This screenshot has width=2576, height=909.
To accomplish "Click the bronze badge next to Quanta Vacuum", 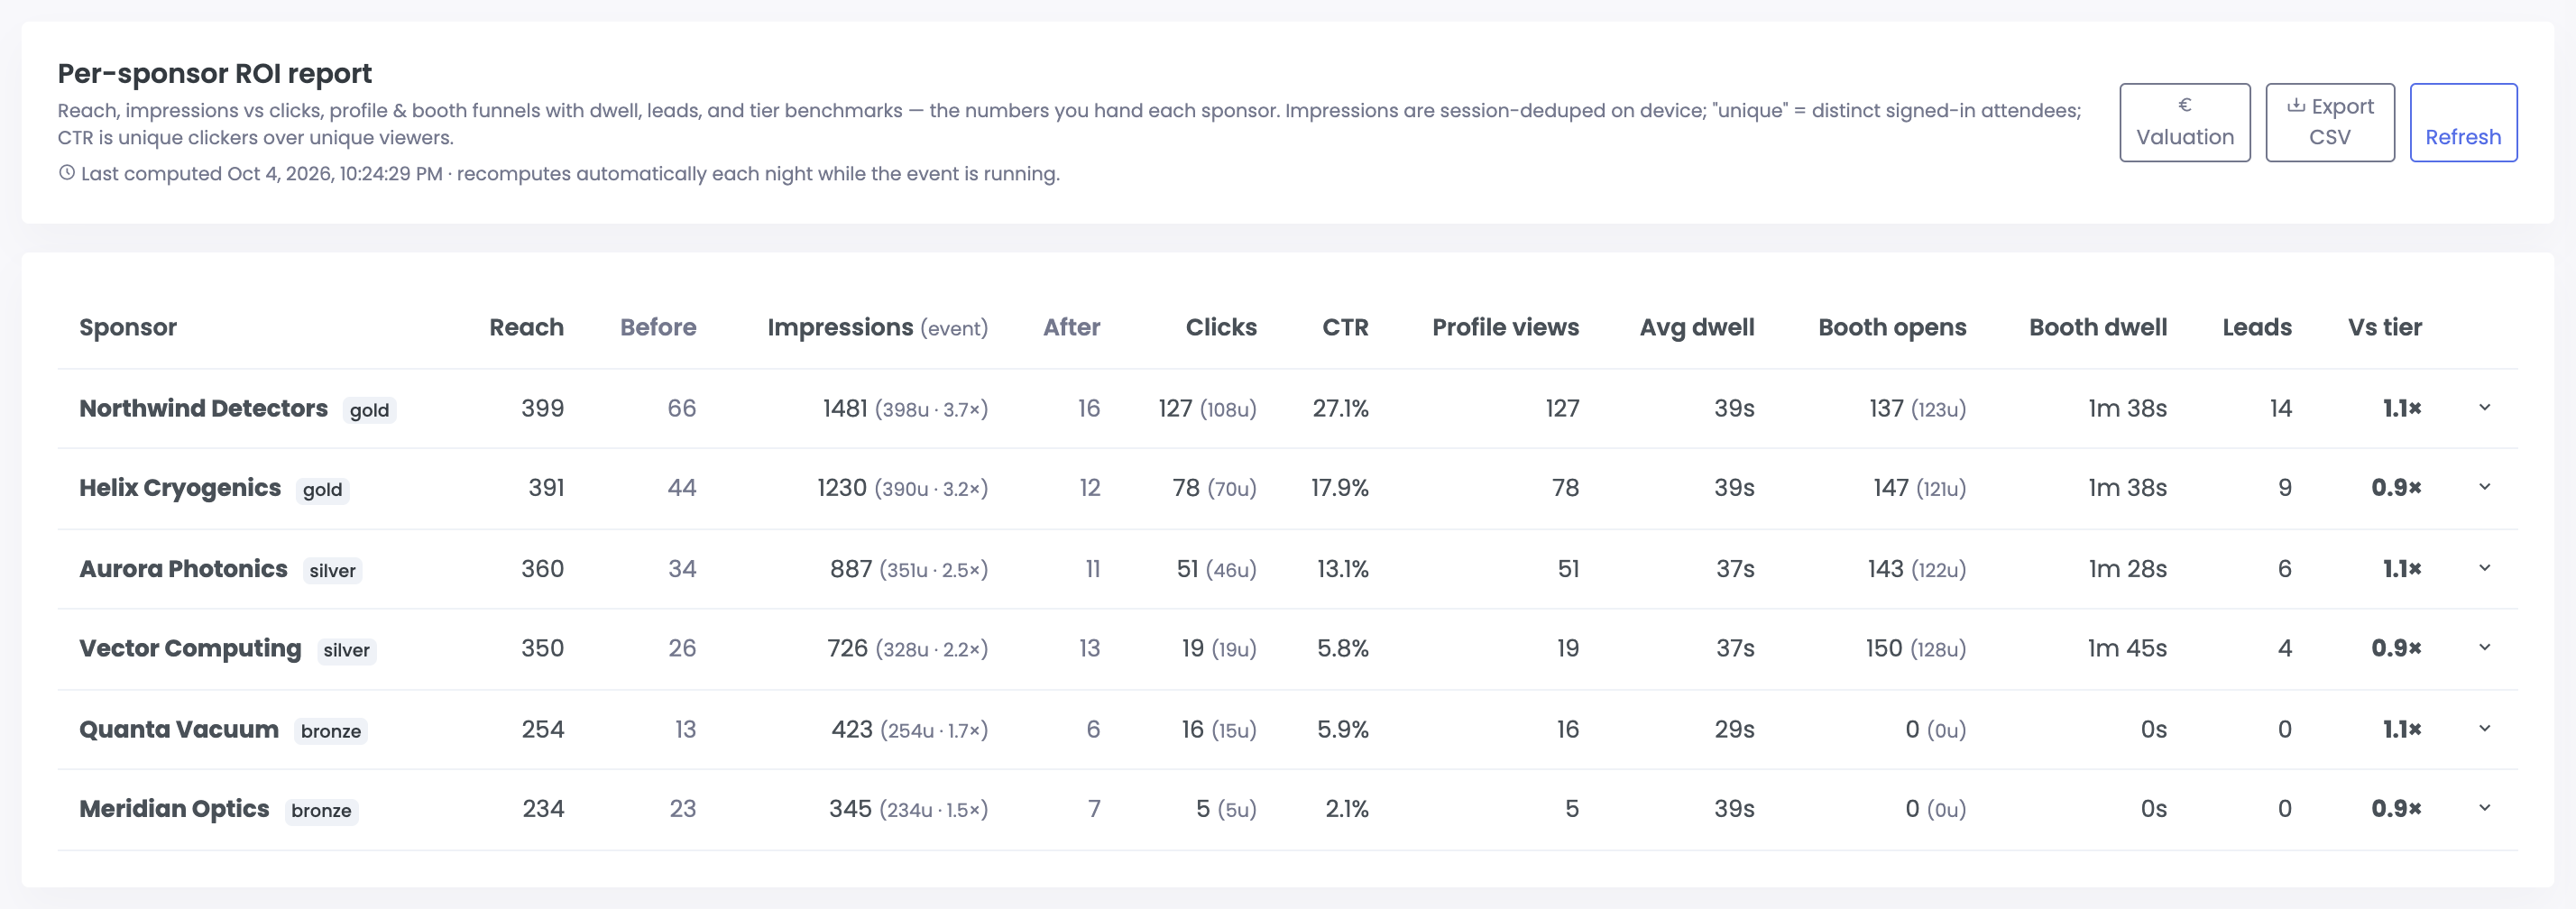I will [331, 731].
